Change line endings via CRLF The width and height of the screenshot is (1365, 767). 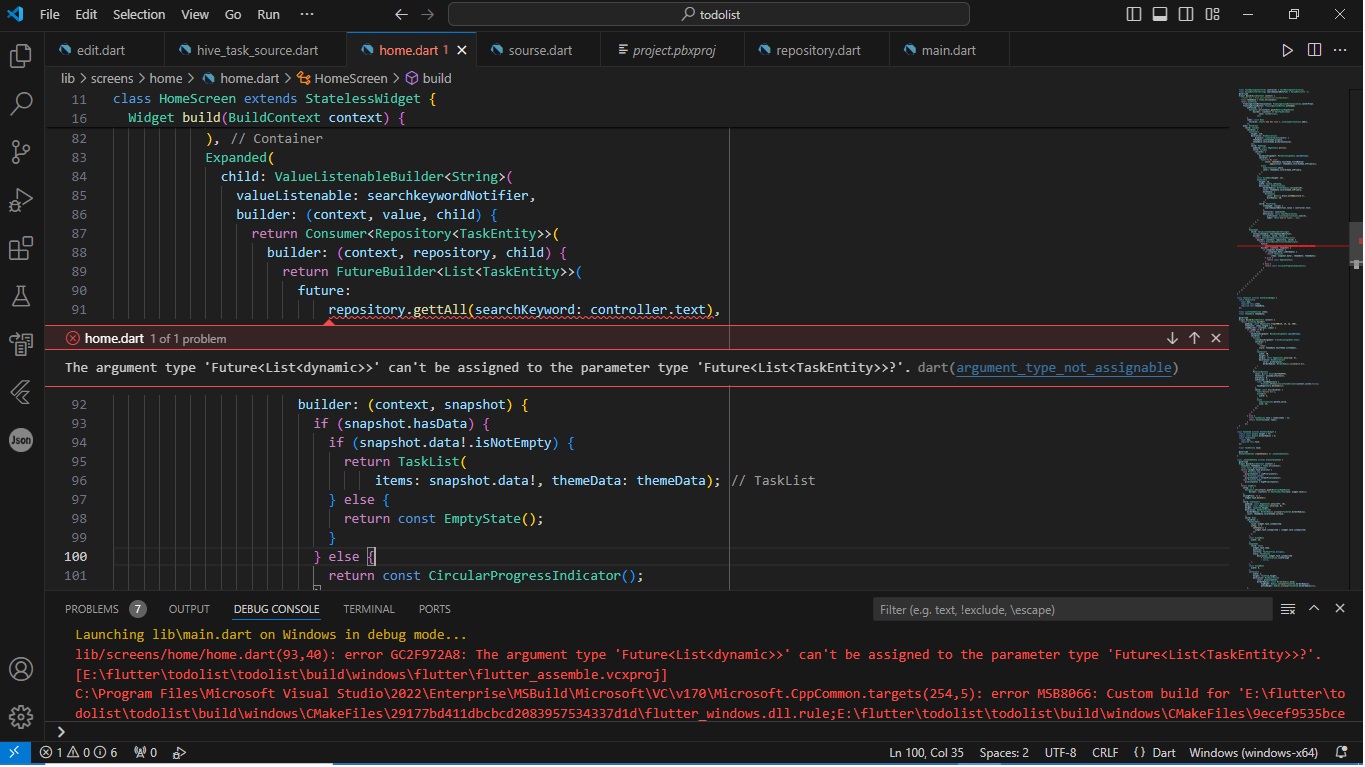[1105, 752]
